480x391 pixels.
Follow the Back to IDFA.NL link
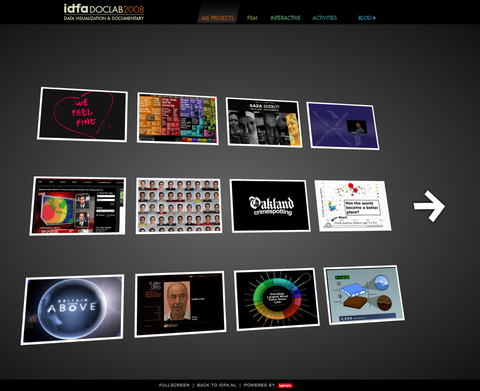pyautogui.click(x=217, y=385)
